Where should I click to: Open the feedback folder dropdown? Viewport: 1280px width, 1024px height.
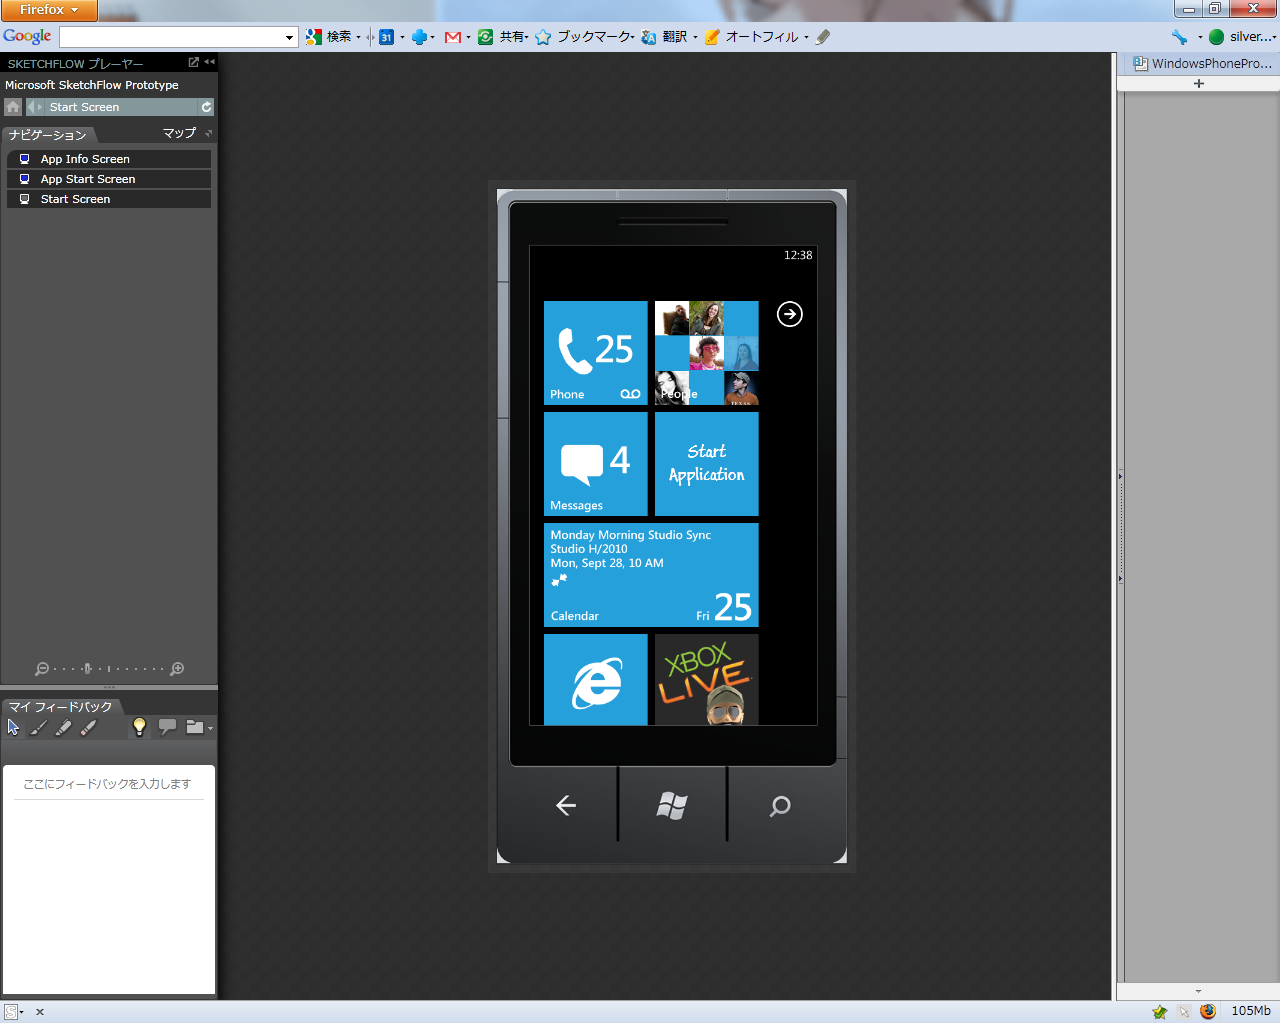tap(198, 727)
